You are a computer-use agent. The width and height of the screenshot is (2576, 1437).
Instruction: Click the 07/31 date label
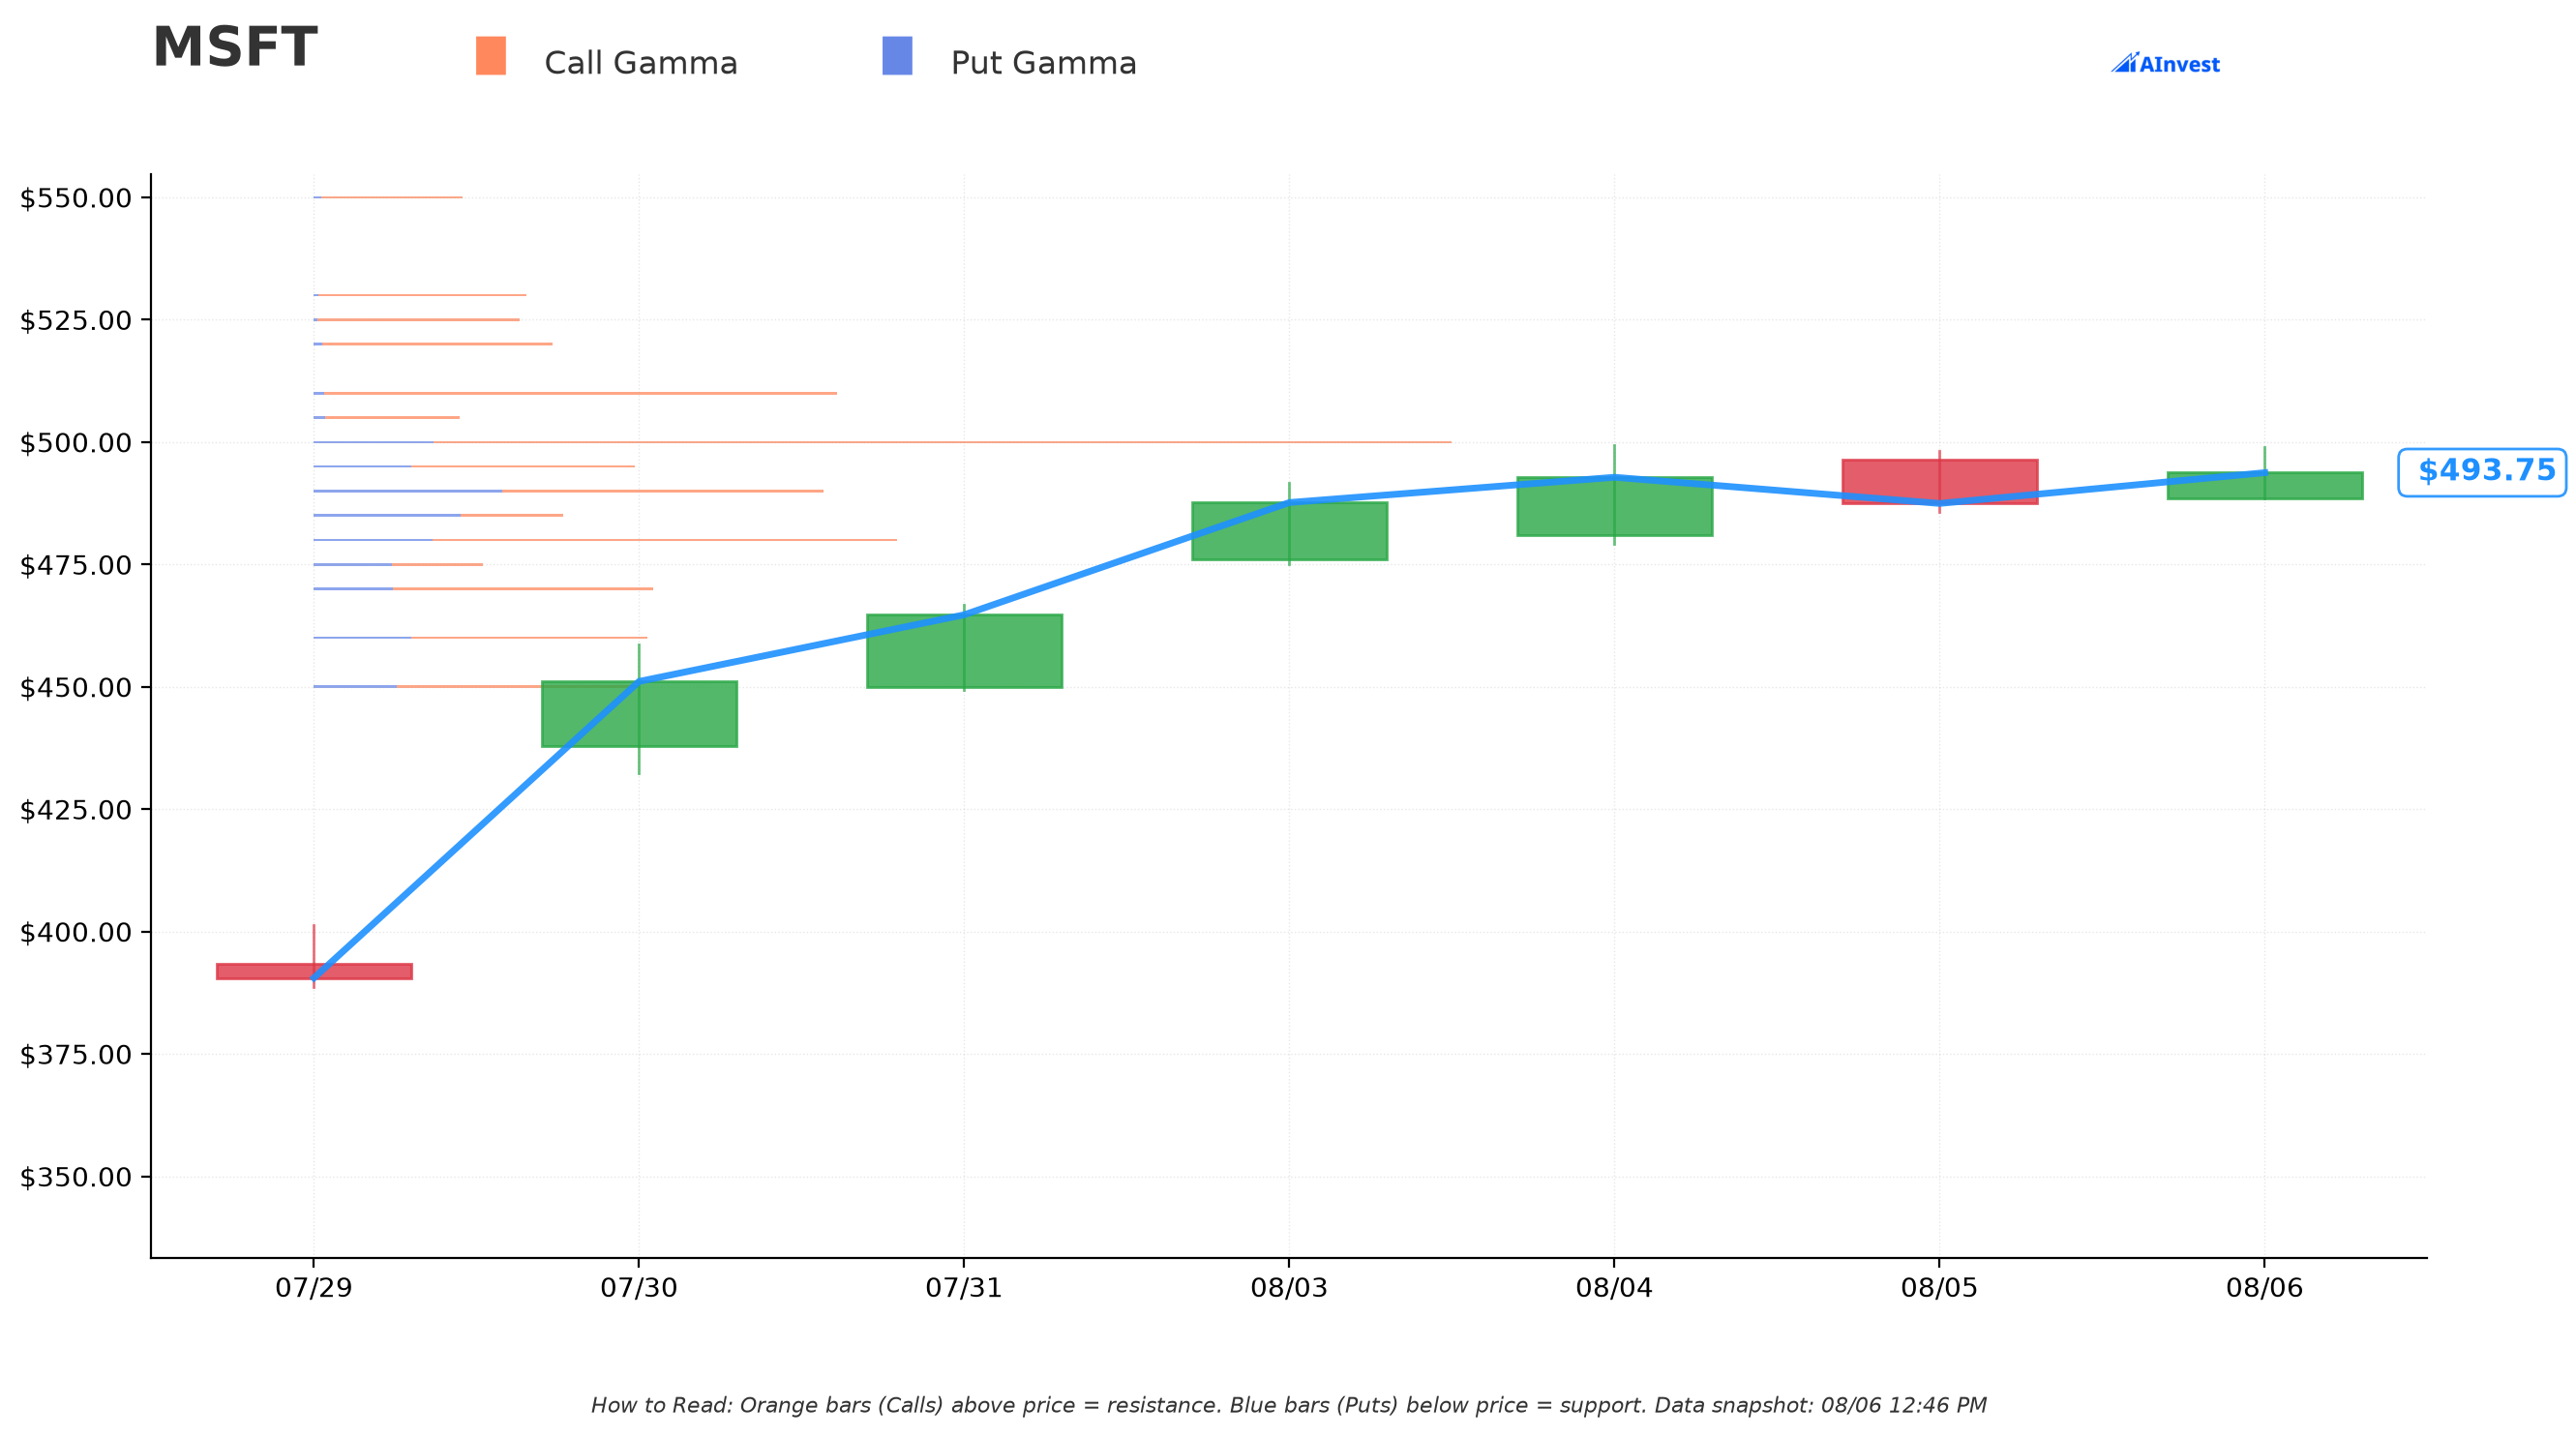[964, 1288]
